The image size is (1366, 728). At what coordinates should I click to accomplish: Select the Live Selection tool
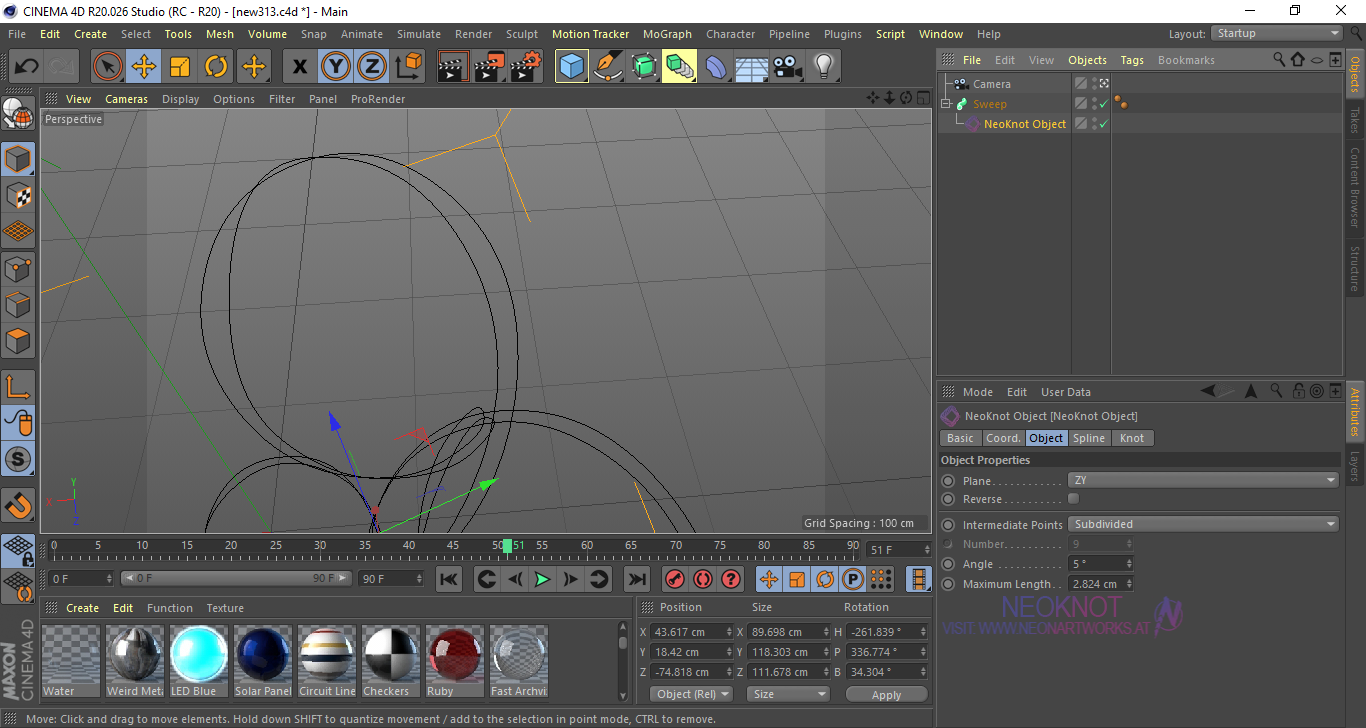(108, 67)
